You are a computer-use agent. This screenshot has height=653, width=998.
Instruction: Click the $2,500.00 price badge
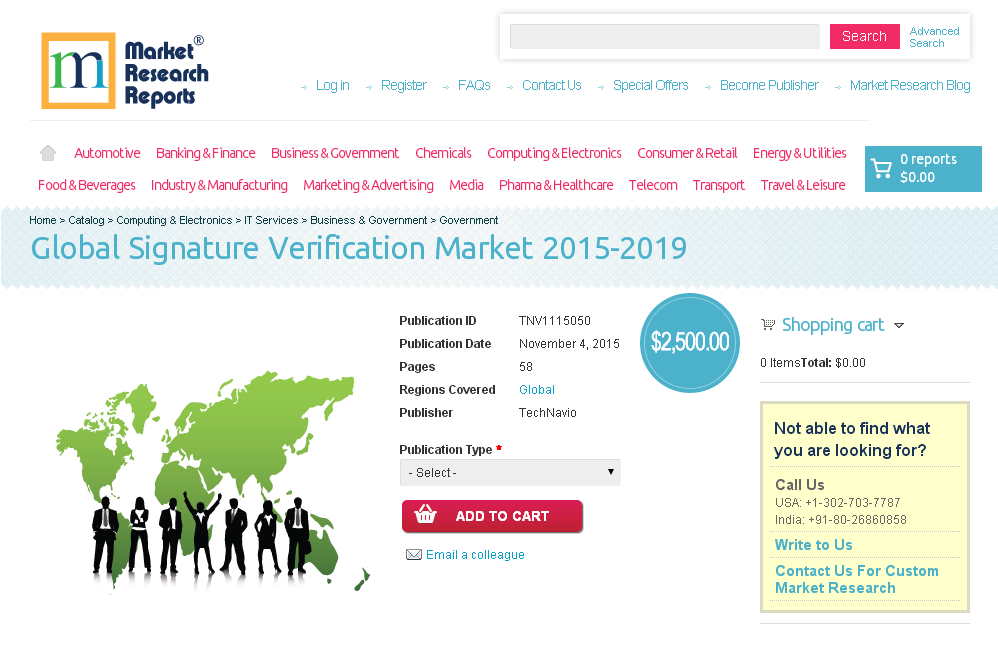[689, 342]
